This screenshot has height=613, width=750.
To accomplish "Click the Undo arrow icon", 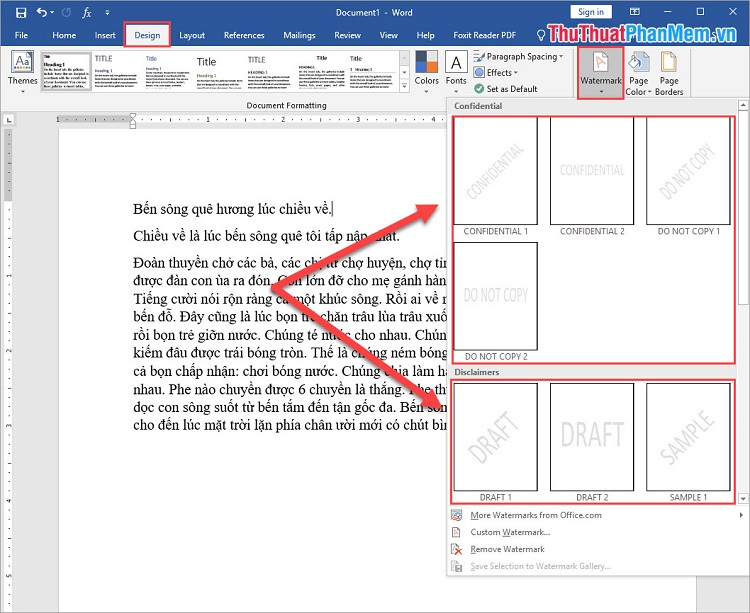I will coord(42,12).
